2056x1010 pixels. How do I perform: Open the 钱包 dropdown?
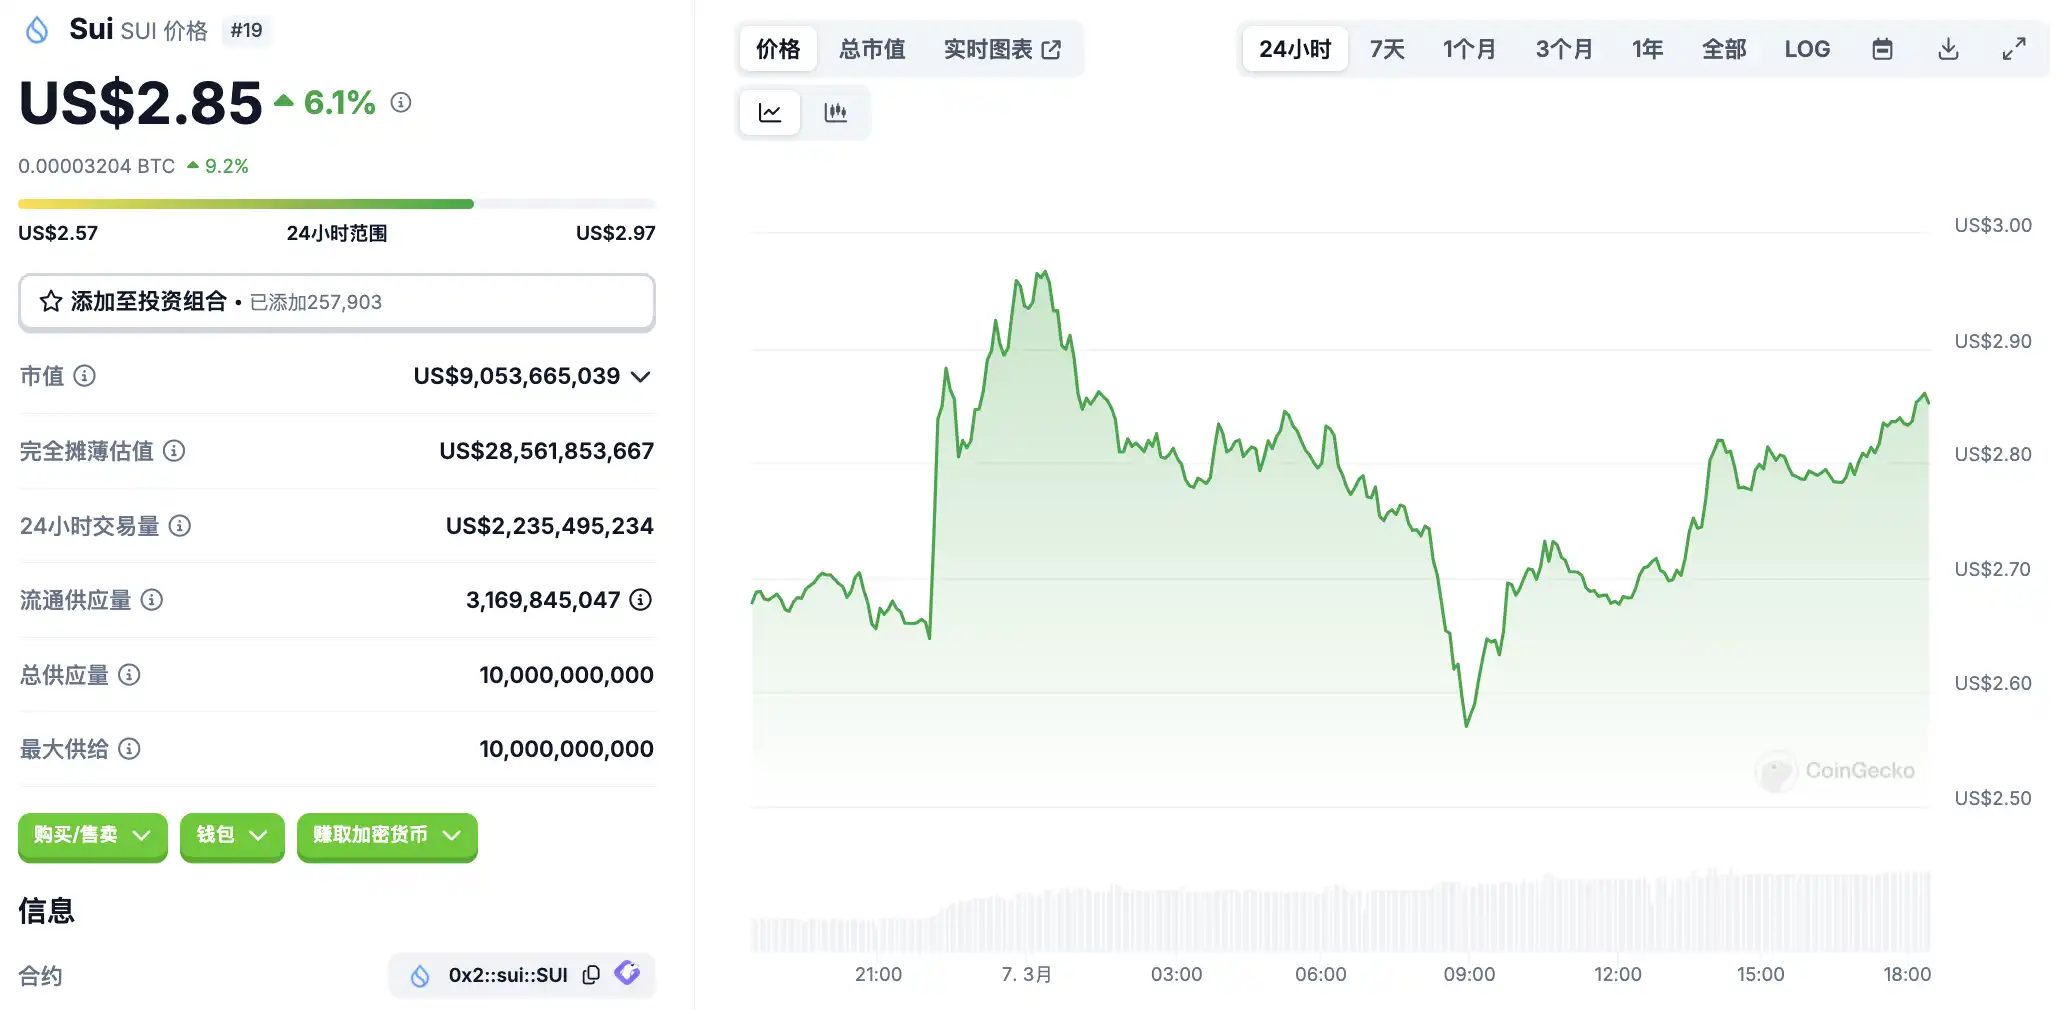tap(232, 835)
